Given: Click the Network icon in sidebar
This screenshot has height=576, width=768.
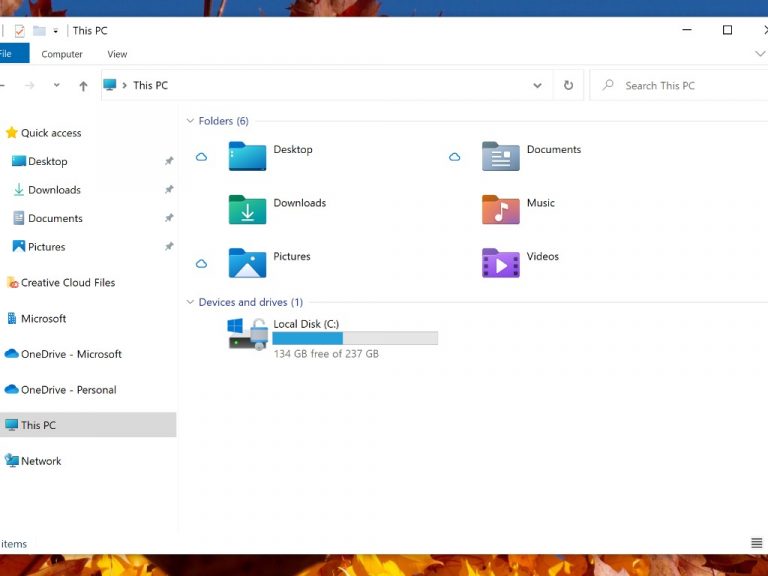Looking at the screenshot, I should coord(12,460).
